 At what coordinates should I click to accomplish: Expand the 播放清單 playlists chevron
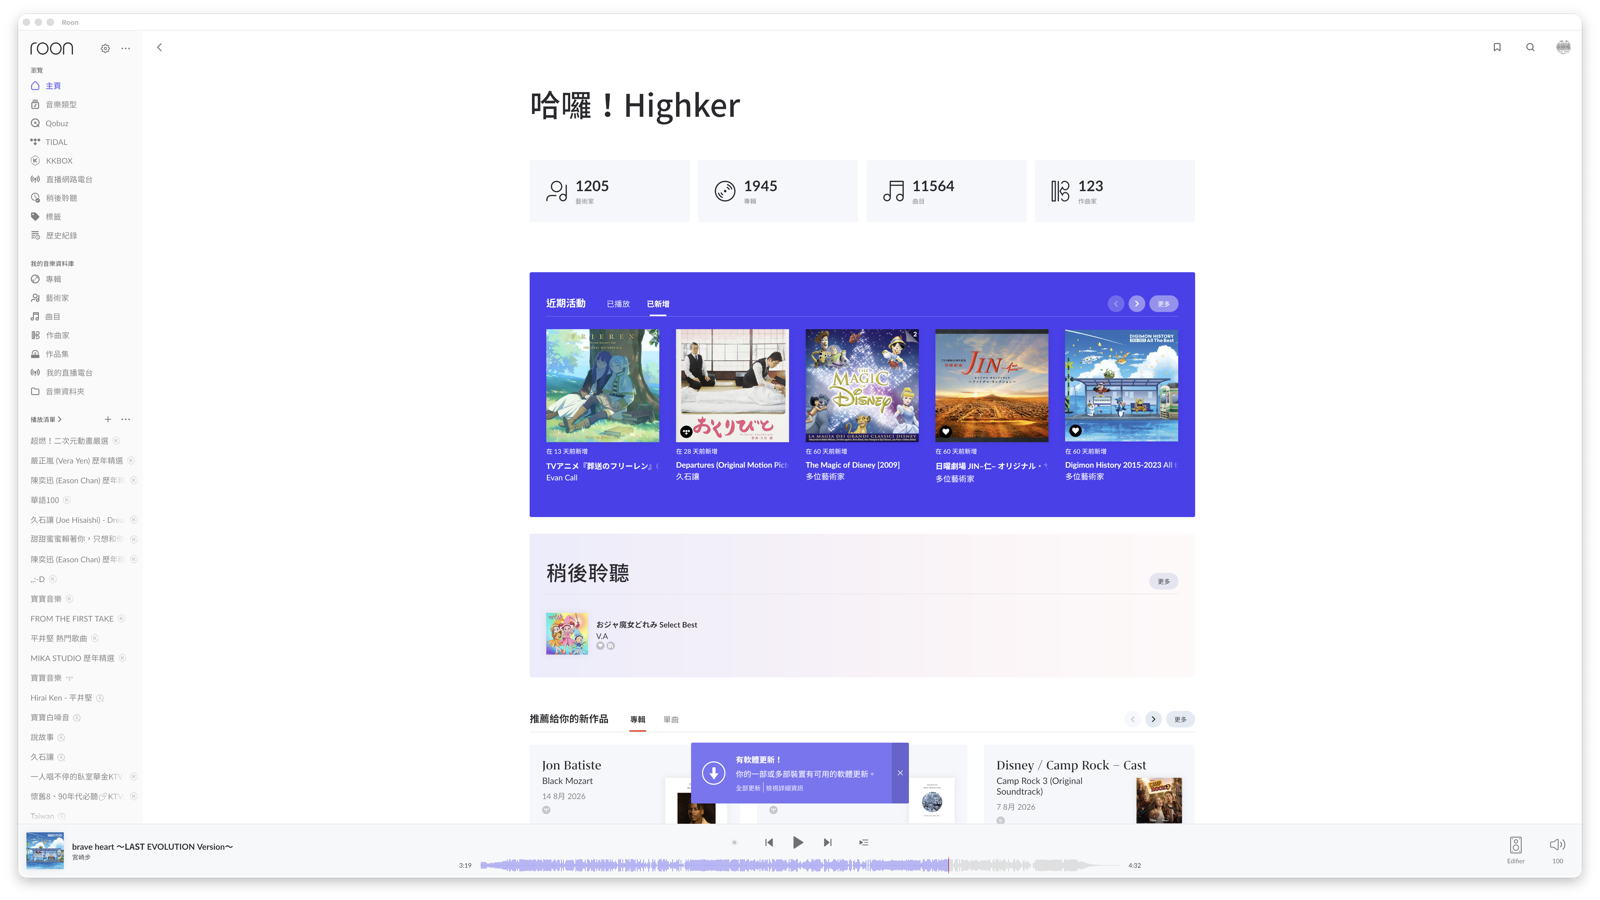click(60, 419)
